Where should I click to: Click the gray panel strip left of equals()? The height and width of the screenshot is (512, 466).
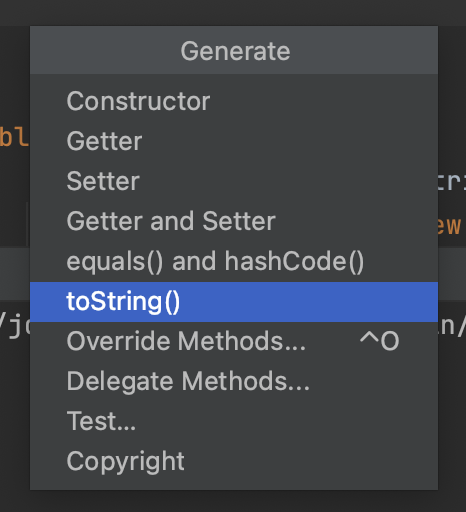coord(15,273)
